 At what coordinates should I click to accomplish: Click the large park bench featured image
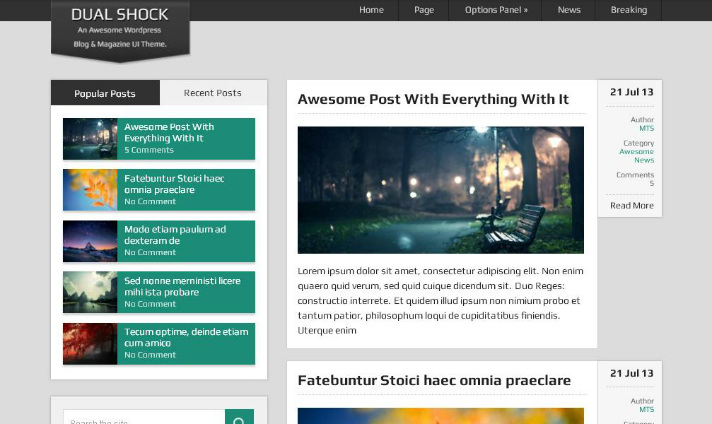(440, 190)
